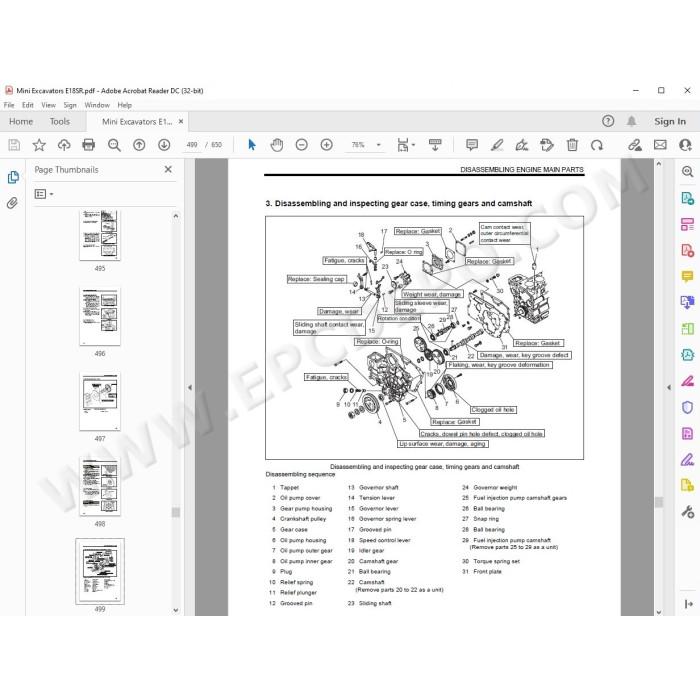Open Export PDF tool in right pane
The height and width of the screenshot is (700, 700).
click(x=688, y=198)
